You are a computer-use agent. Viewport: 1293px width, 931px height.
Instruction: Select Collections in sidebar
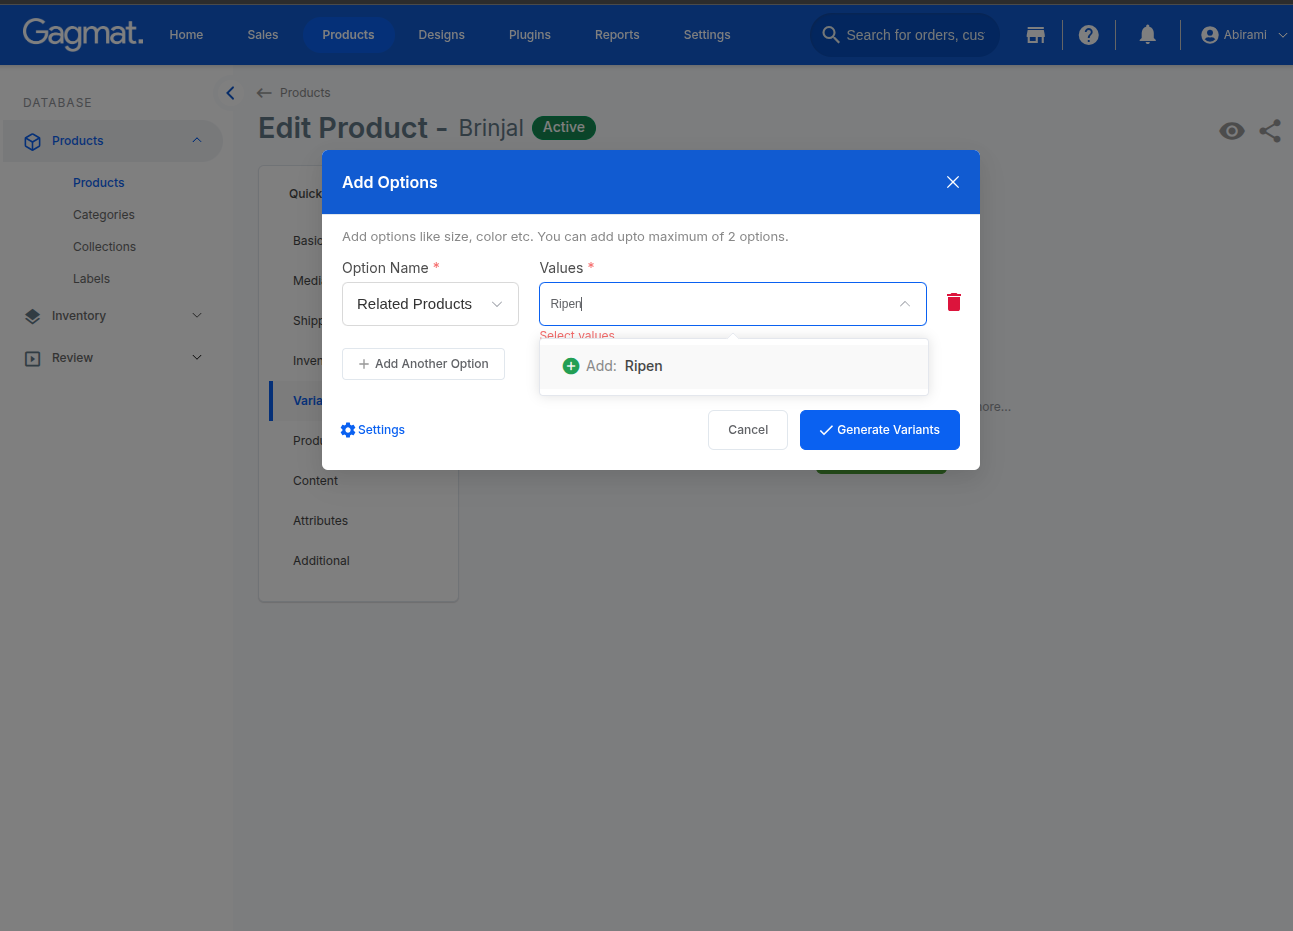tap(105, 247)
